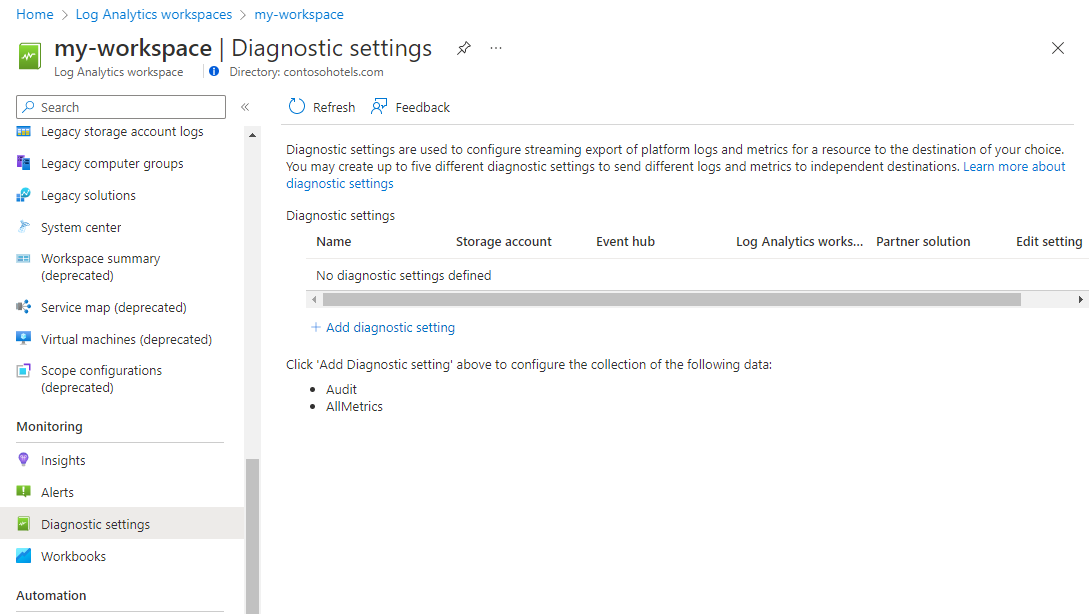The height and width of the screenshot is (614, 1089).
Task: Open Workbooks menu item
Action: click(74, 556)
